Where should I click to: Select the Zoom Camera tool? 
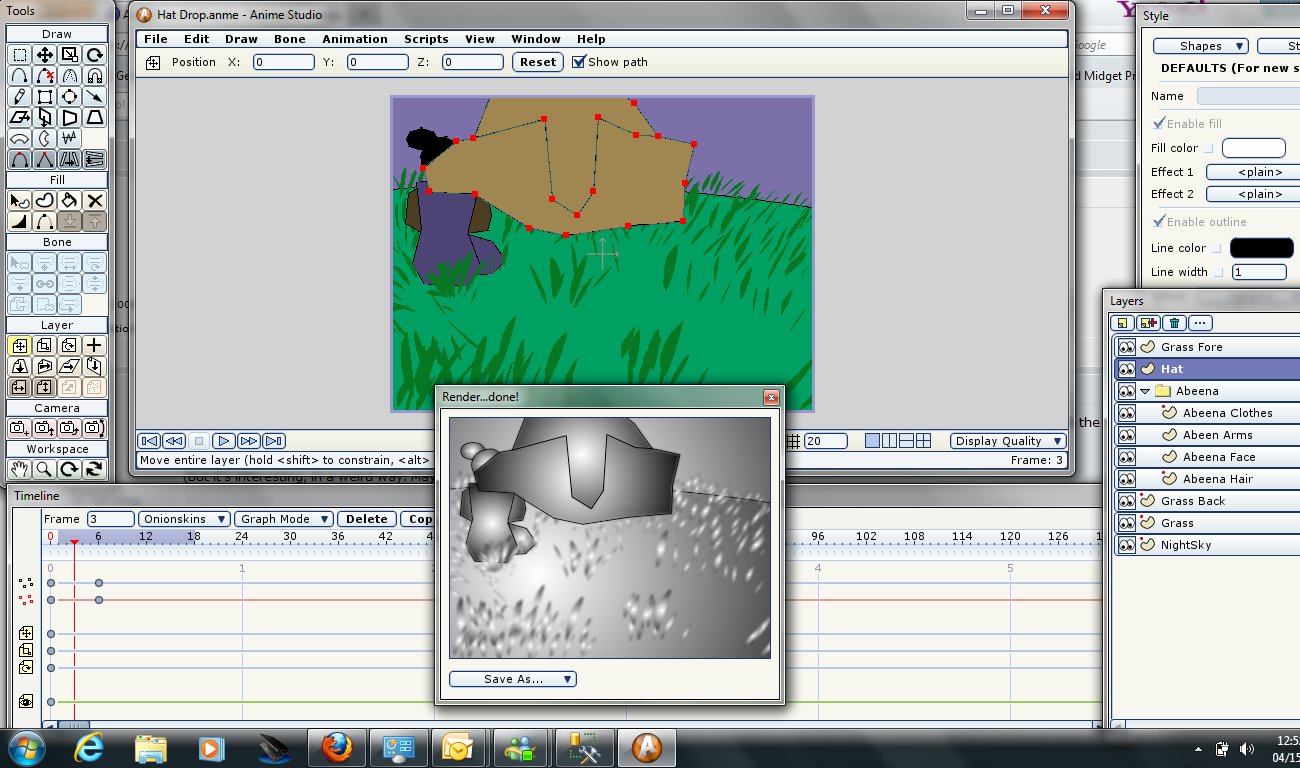[45, 429]
